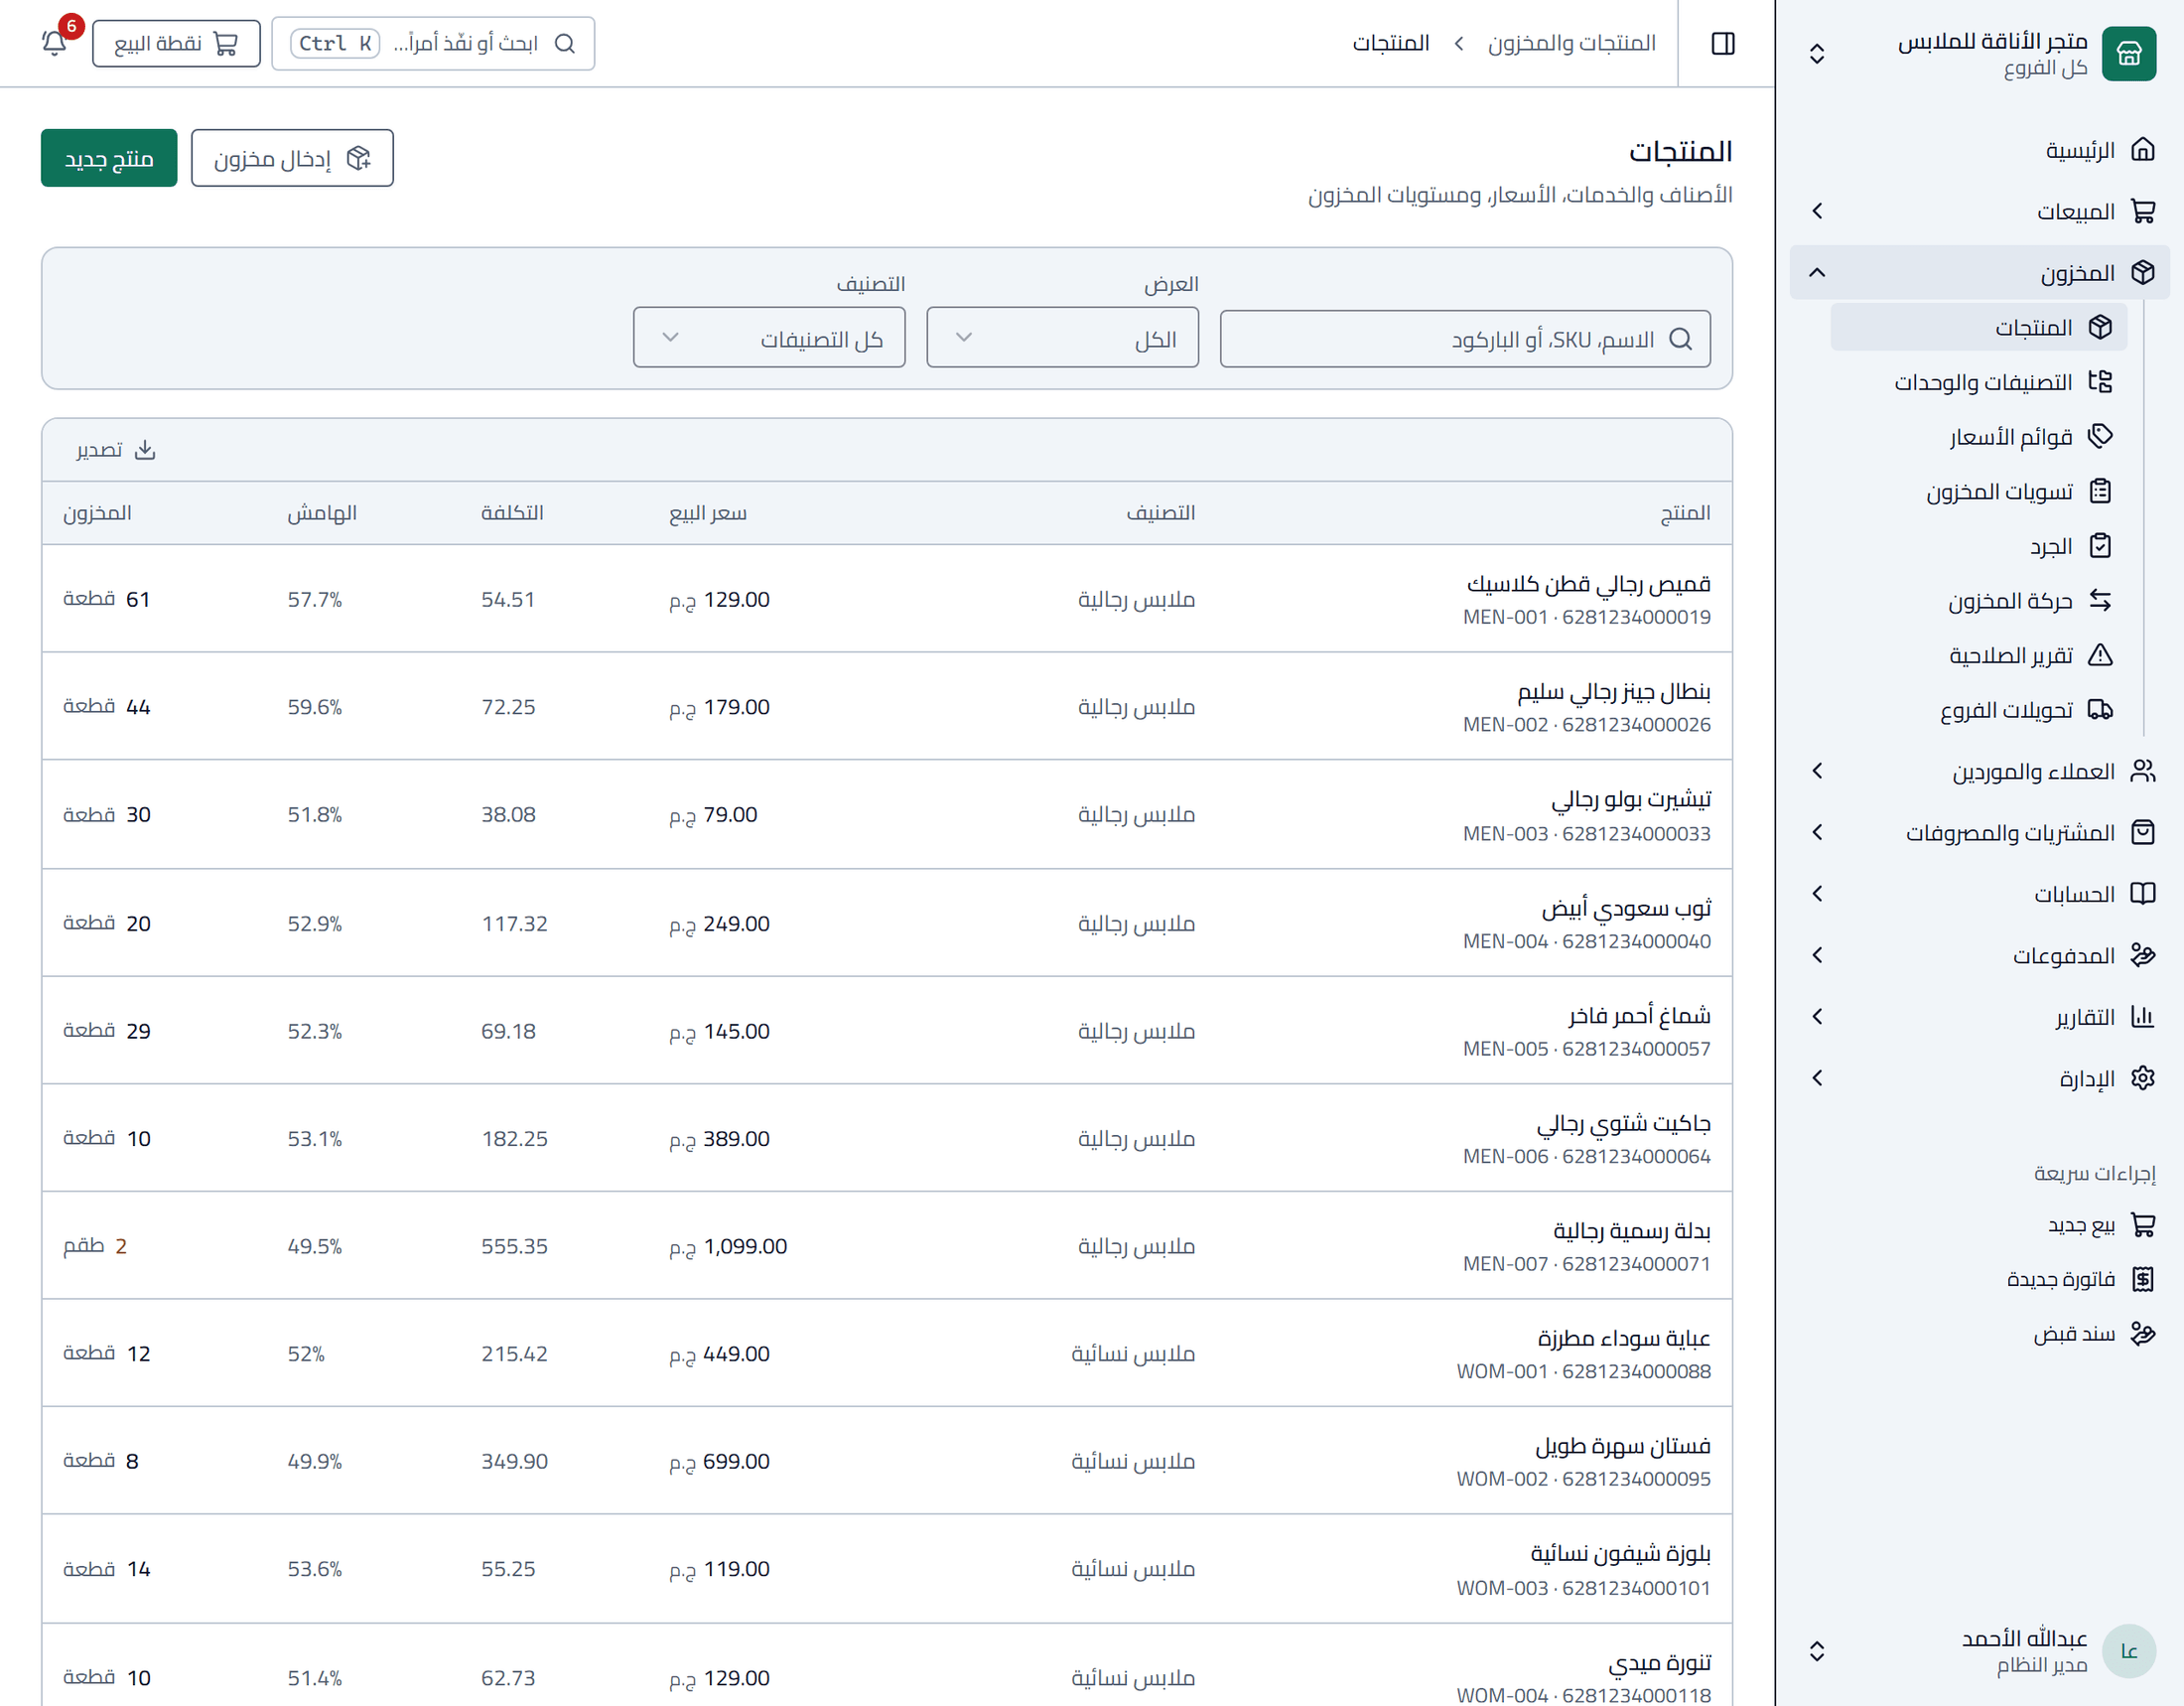Image resolution: width=2184 pixels, height=1706 pixels.
Task: Open the العرض dropdown showing الكل
Action: [1062, 338]
